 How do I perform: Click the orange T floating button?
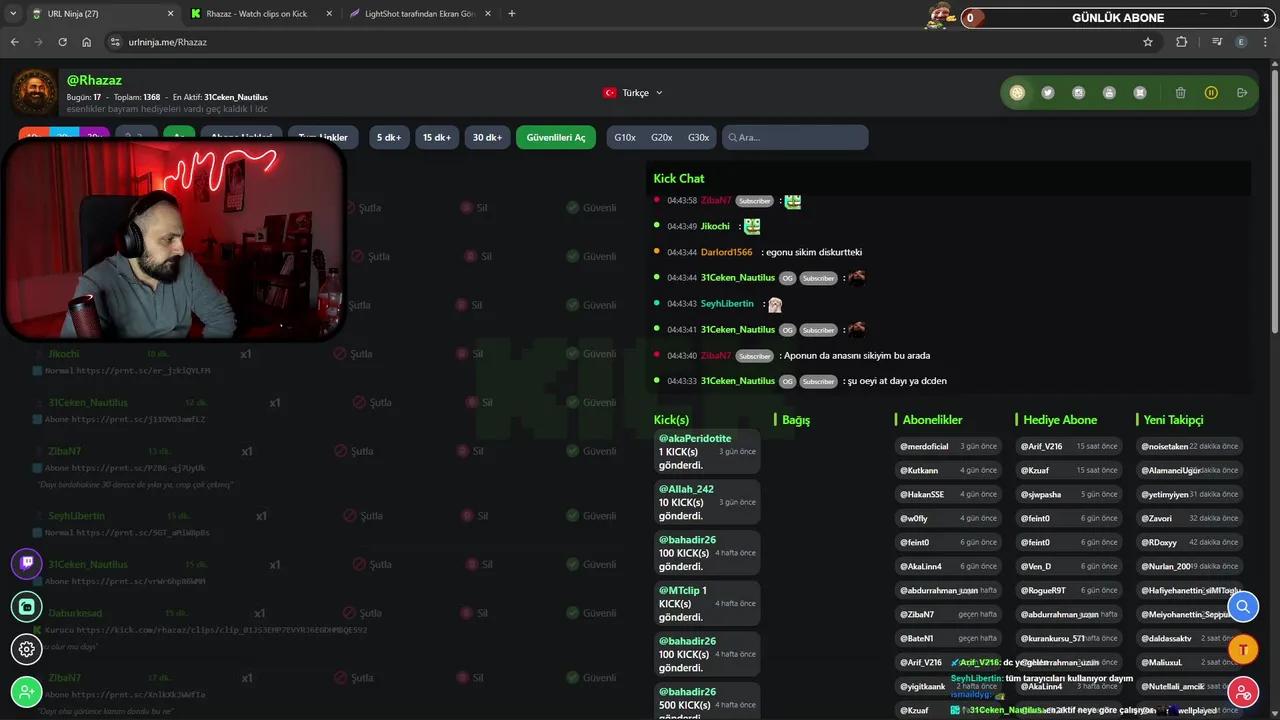pos(1243,649)
